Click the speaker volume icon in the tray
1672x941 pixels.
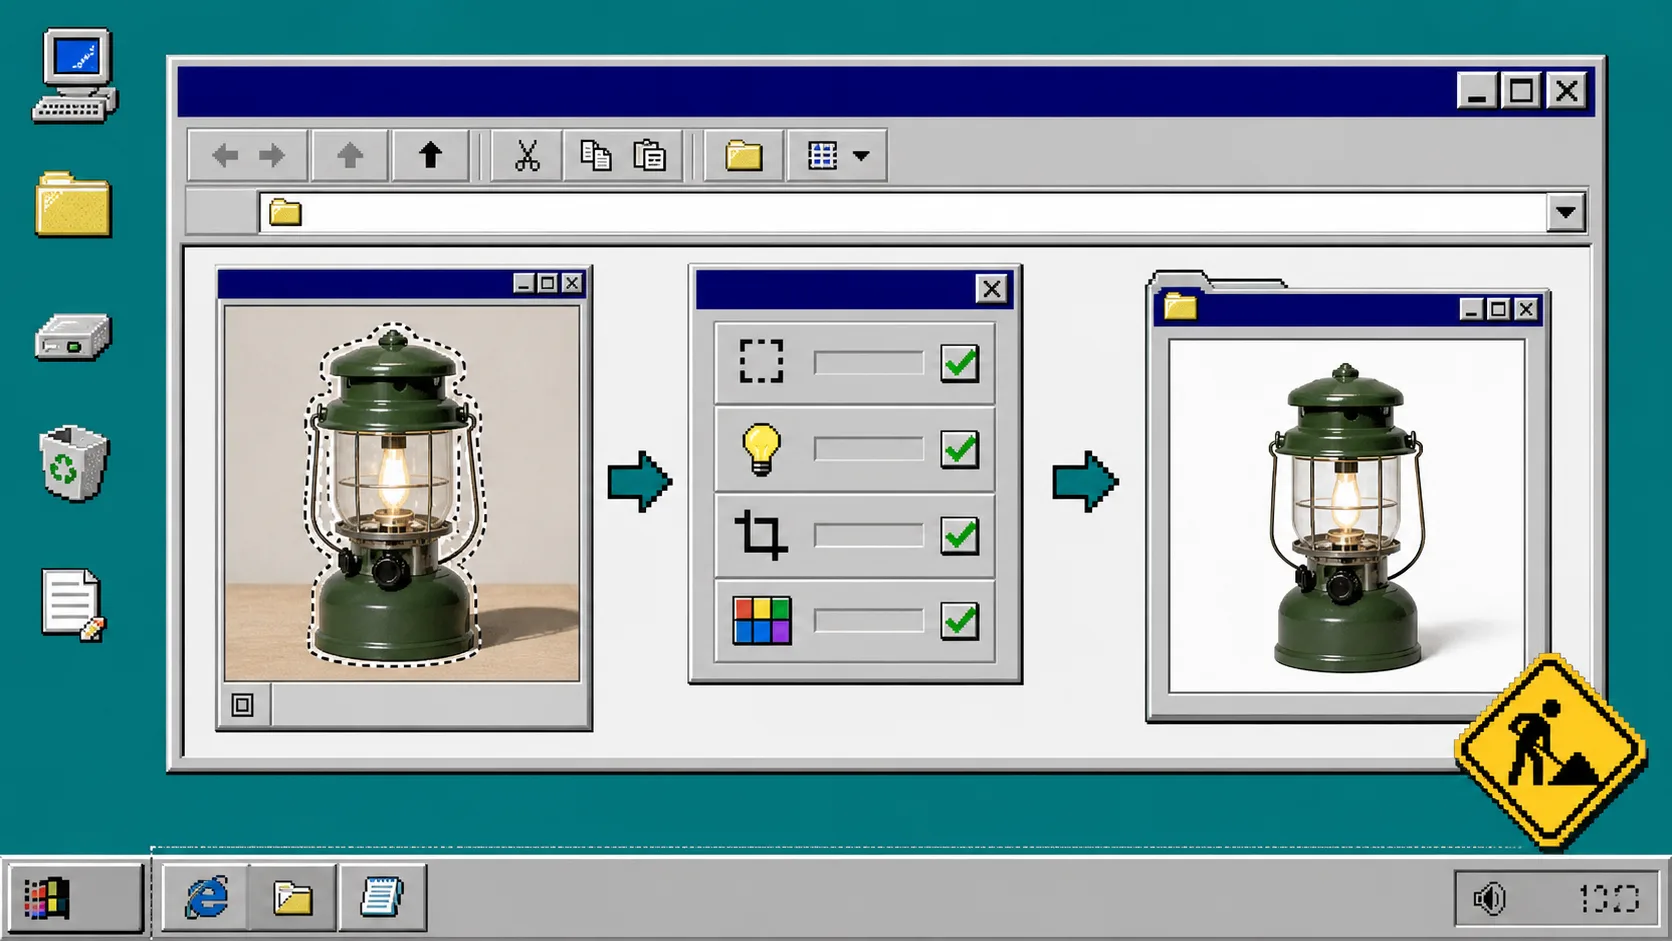pos(1489,899)
